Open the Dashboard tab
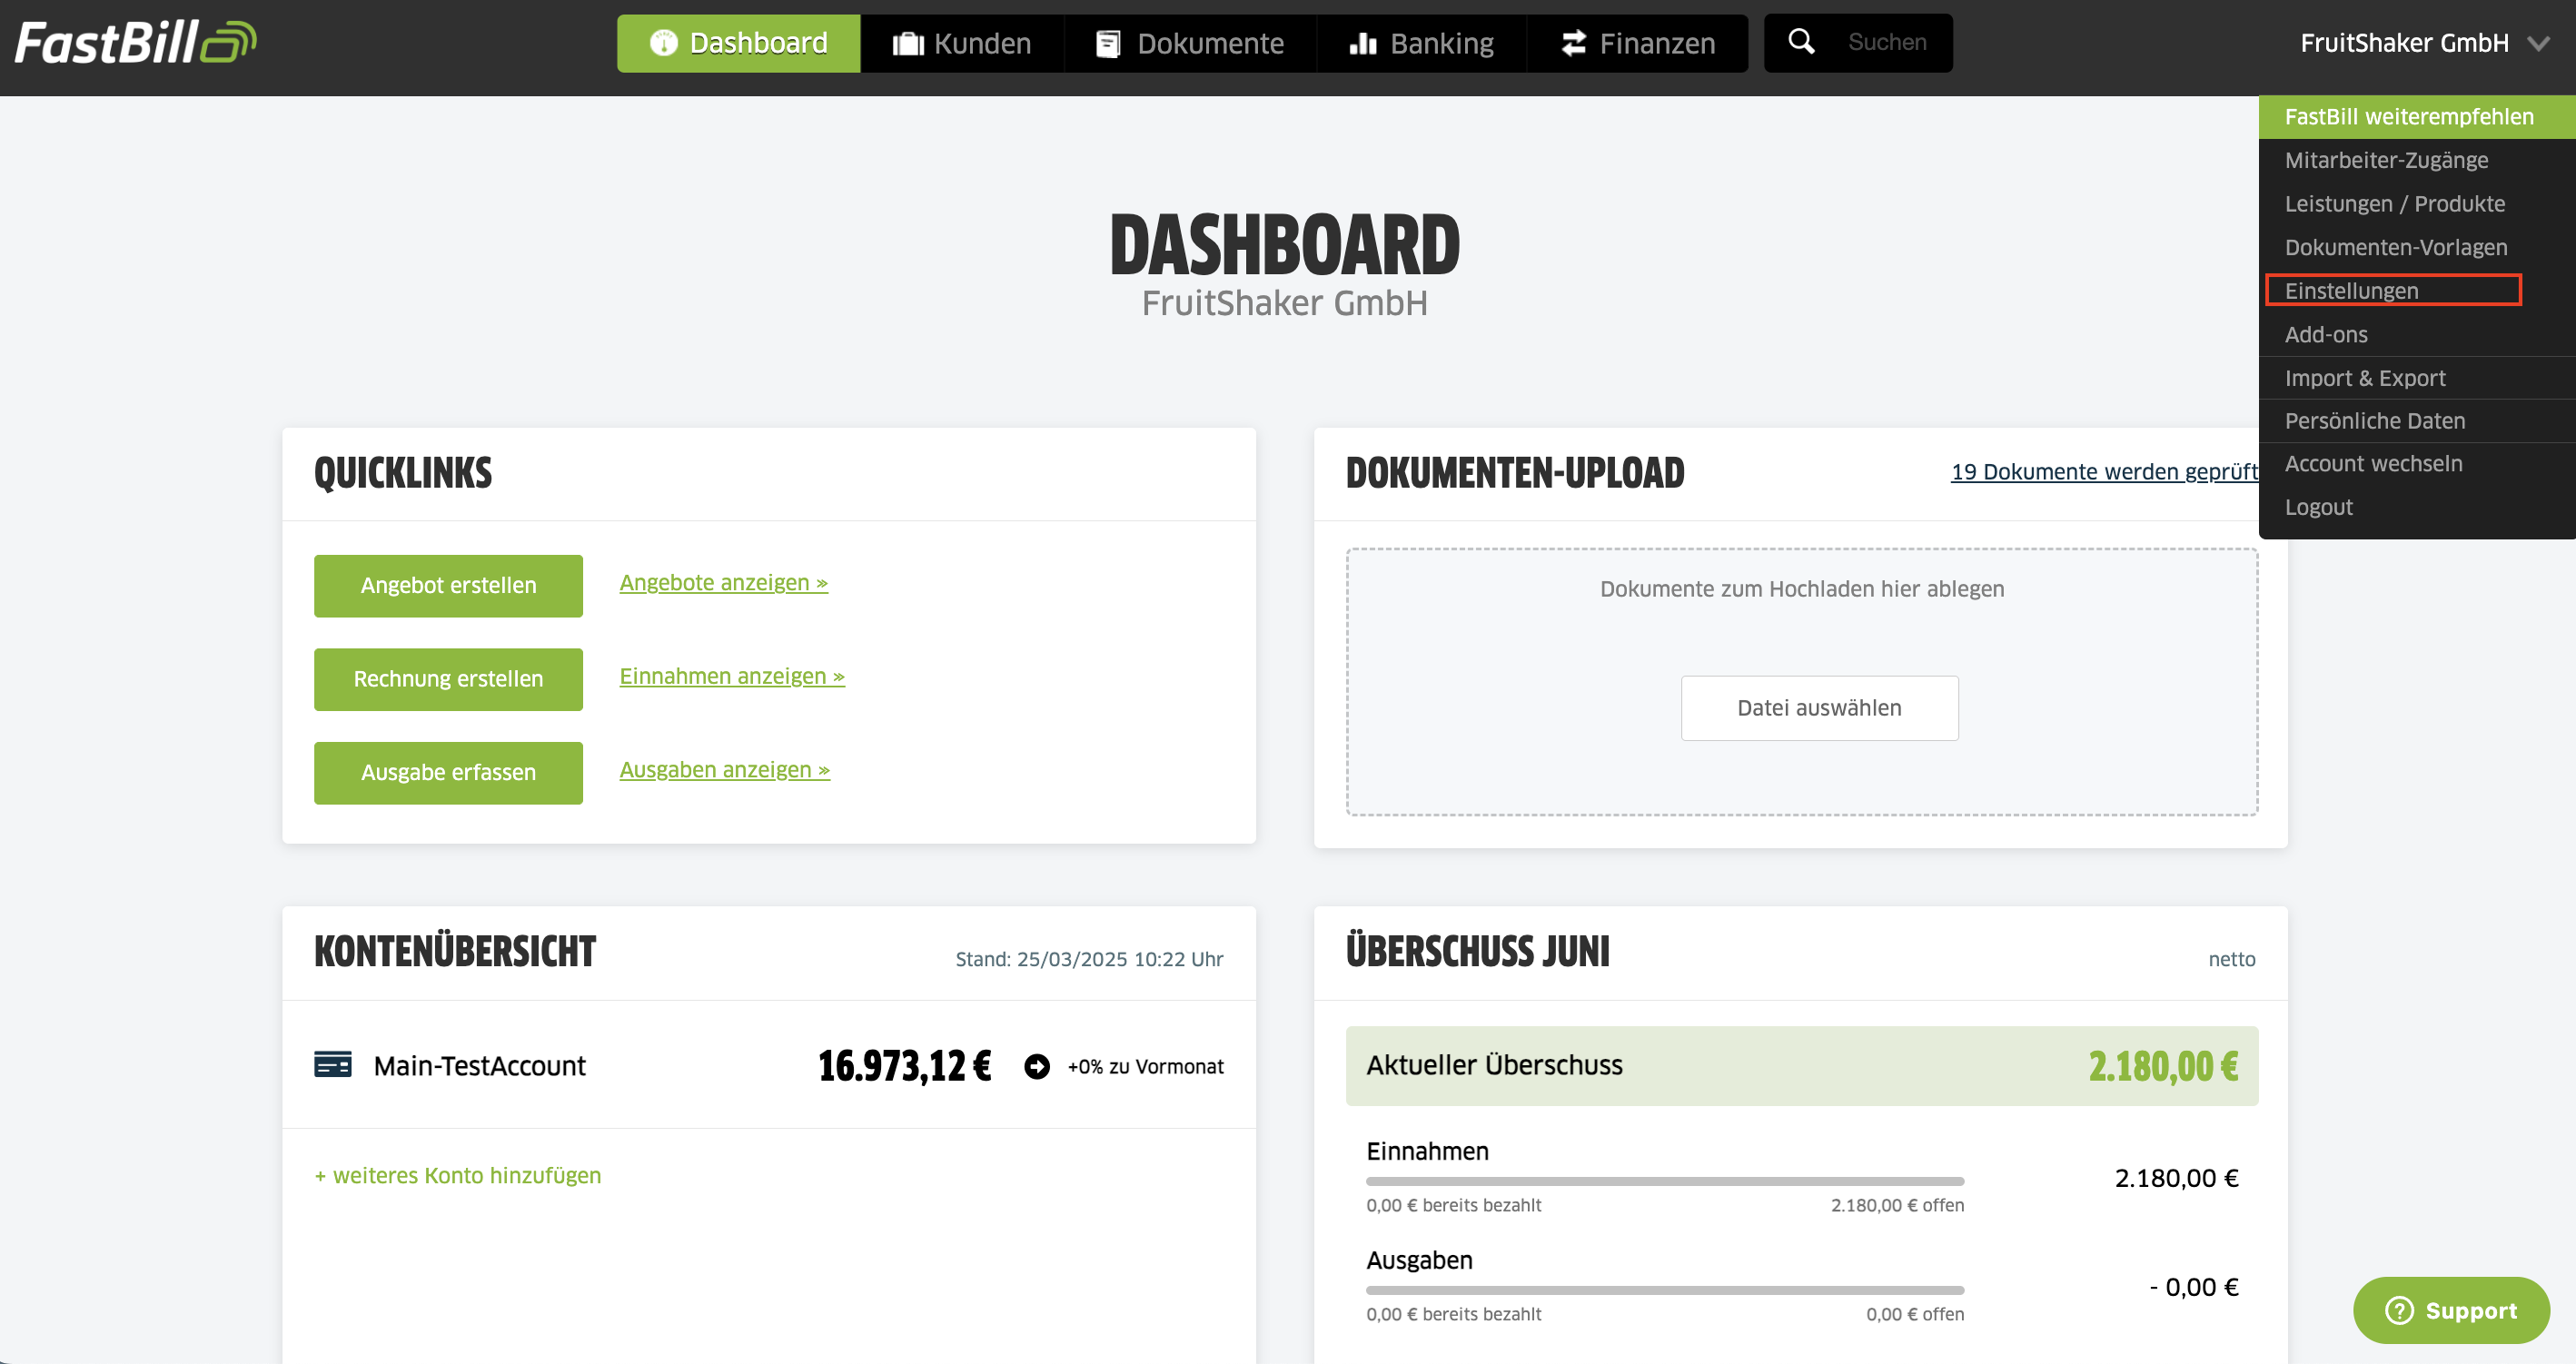Screen dimensions: 2576x1364 point(738,43)
